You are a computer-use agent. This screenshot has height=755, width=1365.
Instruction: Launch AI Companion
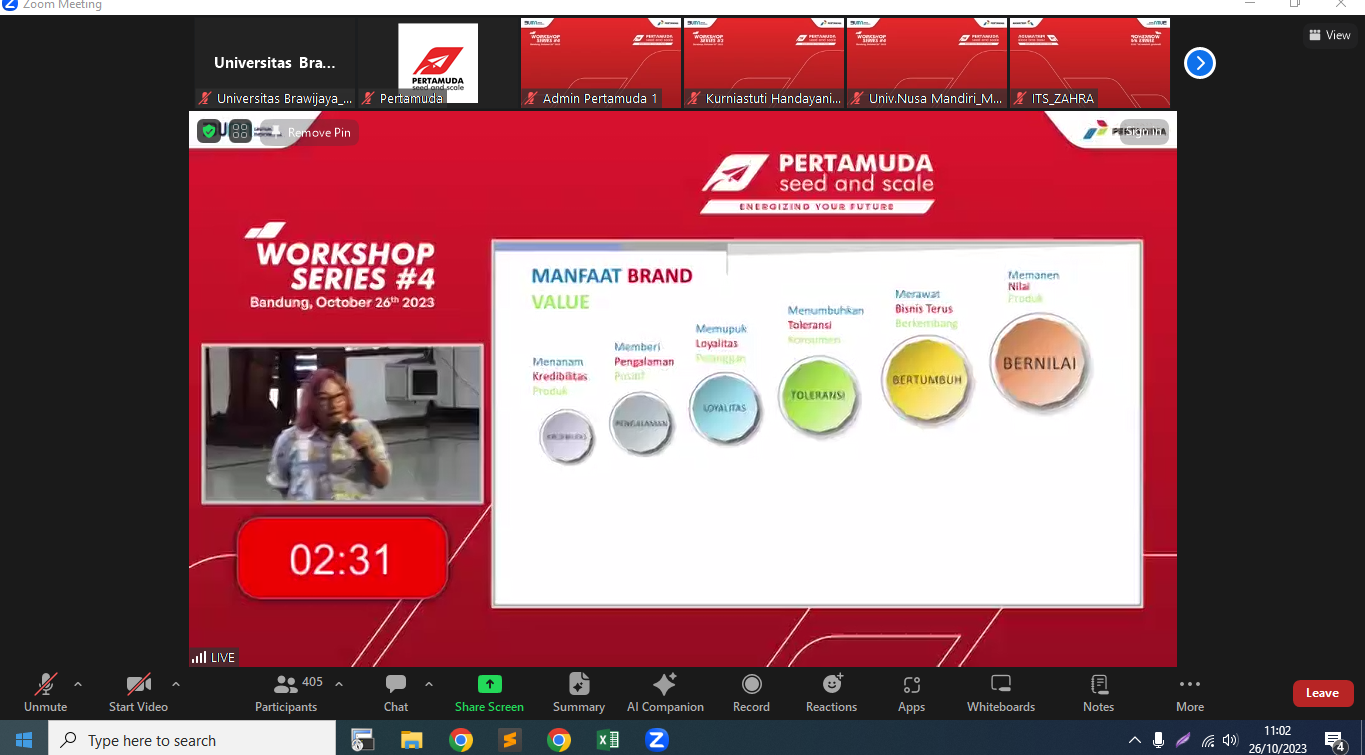(x=665, y=693)
